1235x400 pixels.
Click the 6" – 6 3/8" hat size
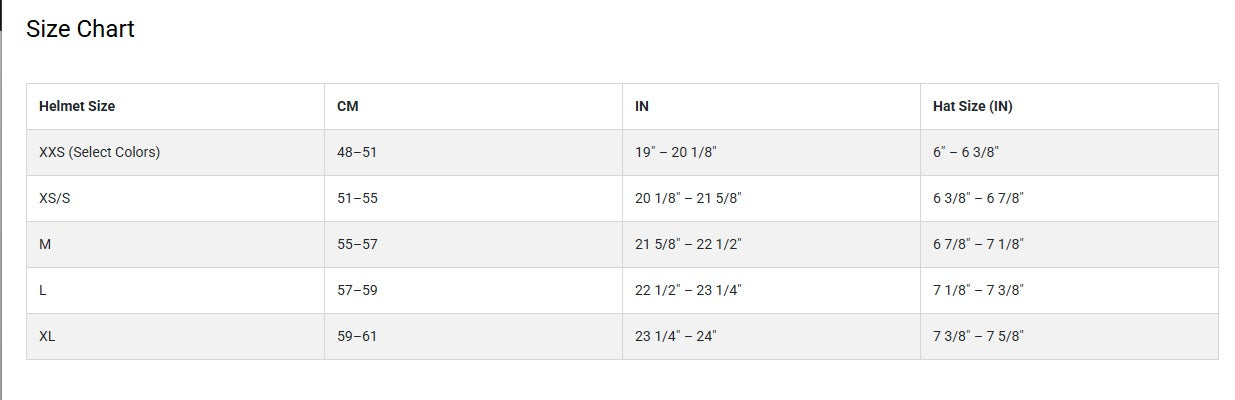pyautogui.click(x=966, y=152)
